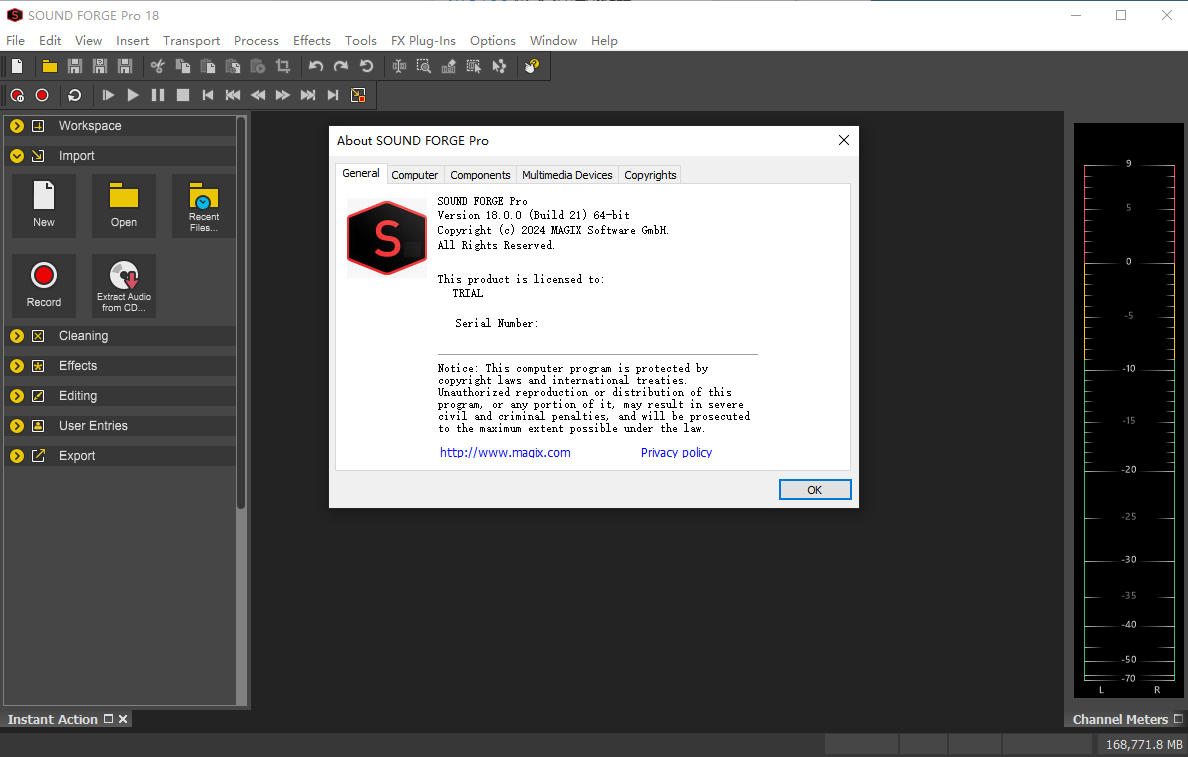Close the Instant Action panel
The height and width of the screenshot is (757, 1188).
click(123, 719)
